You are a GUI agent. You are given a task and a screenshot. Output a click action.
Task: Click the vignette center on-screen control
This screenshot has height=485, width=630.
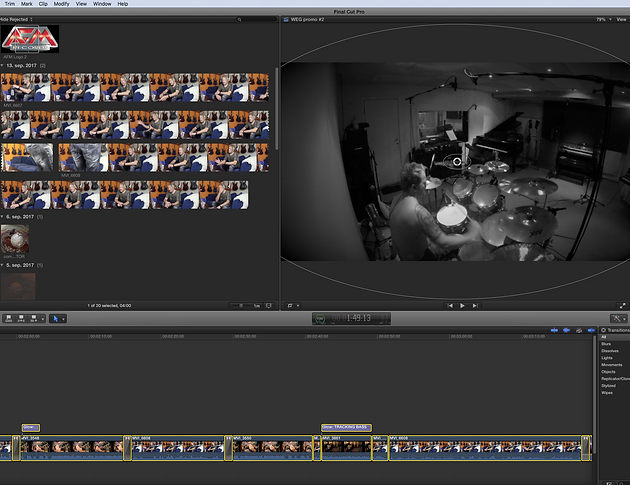457,162
